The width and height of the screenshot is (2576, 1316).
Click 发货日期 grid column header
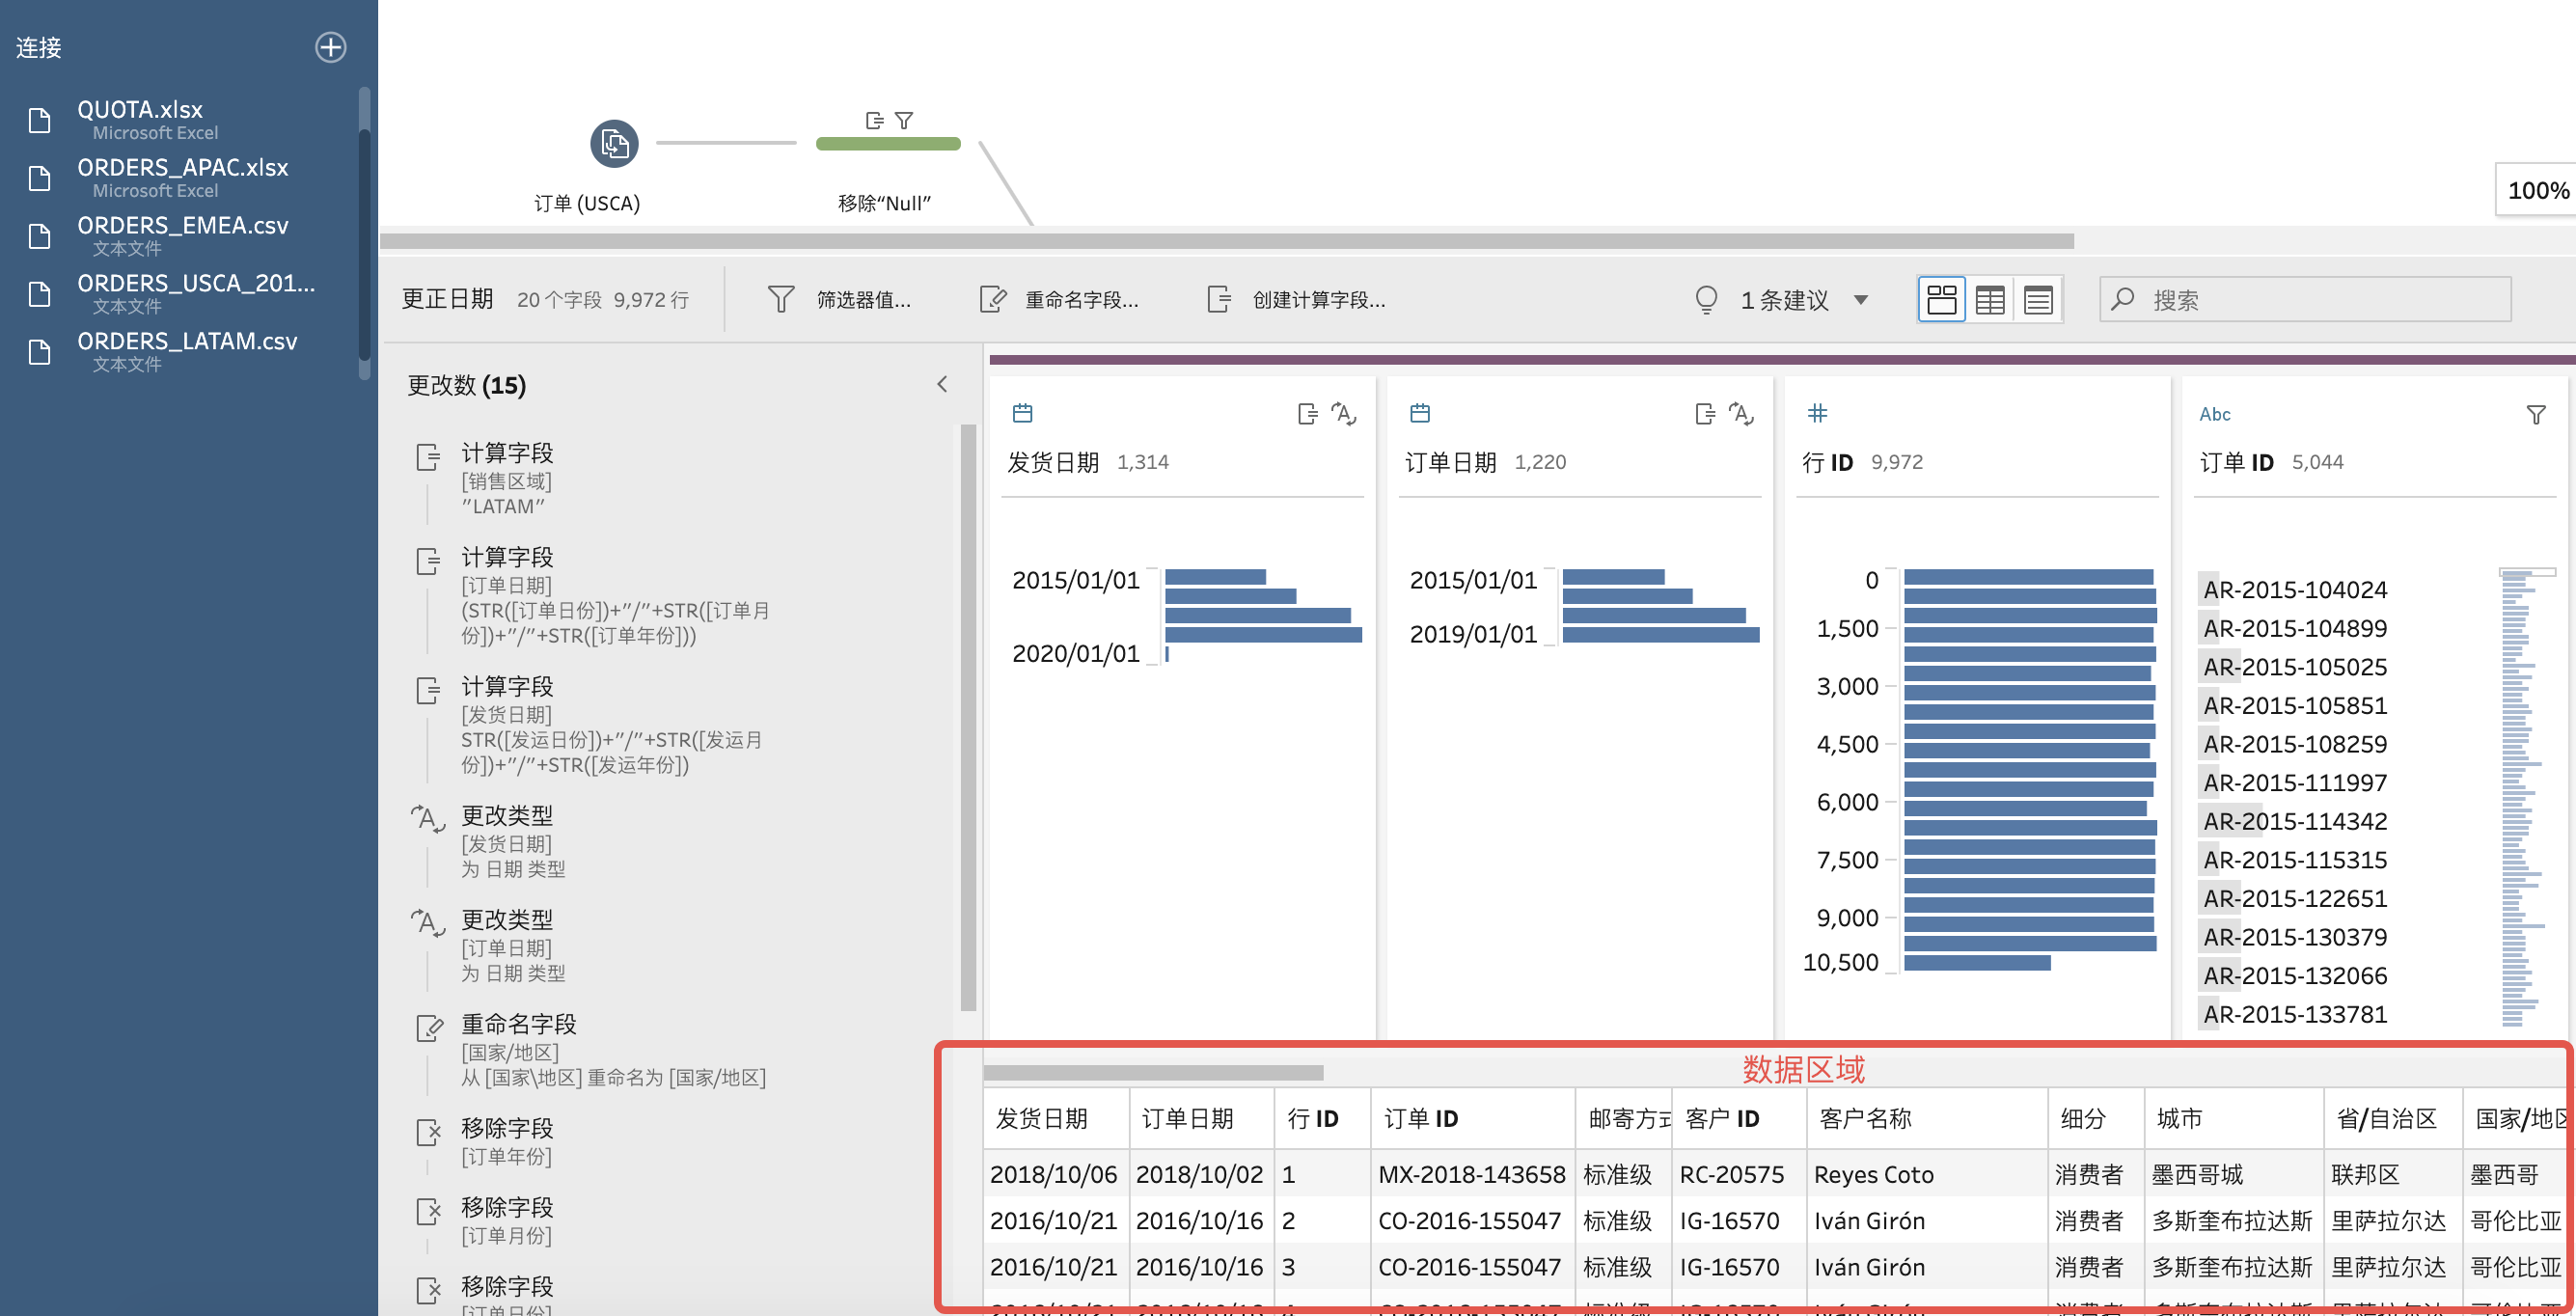point(1056,1118)
